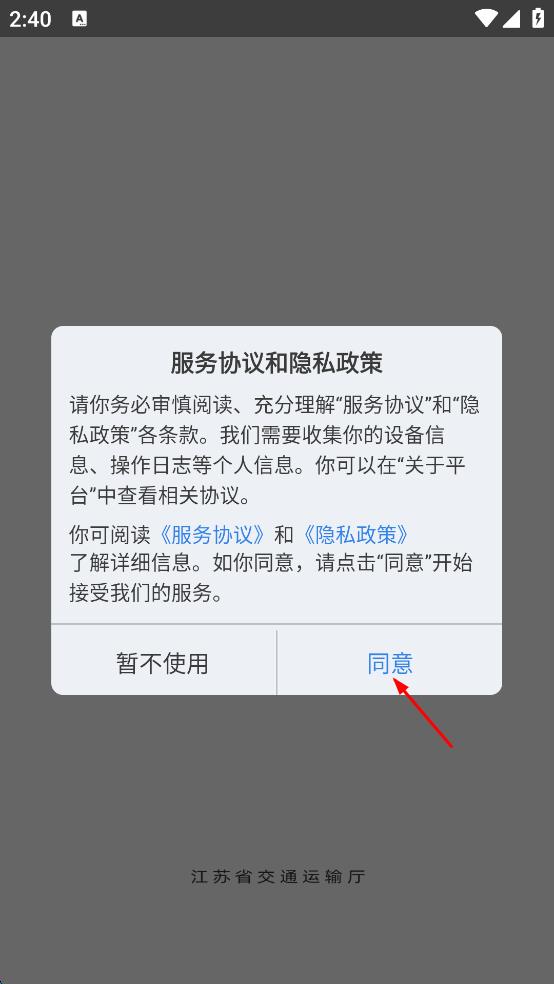Tap the 2:40 clock in status bar

pyautogui.click(x=30, y=19)
